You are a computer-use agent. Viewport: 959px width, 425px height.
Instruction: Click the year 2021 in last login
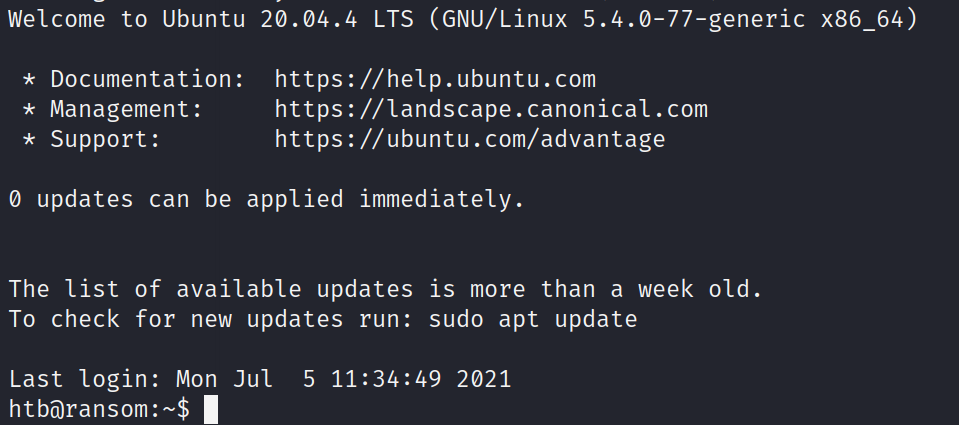point(484,379)
